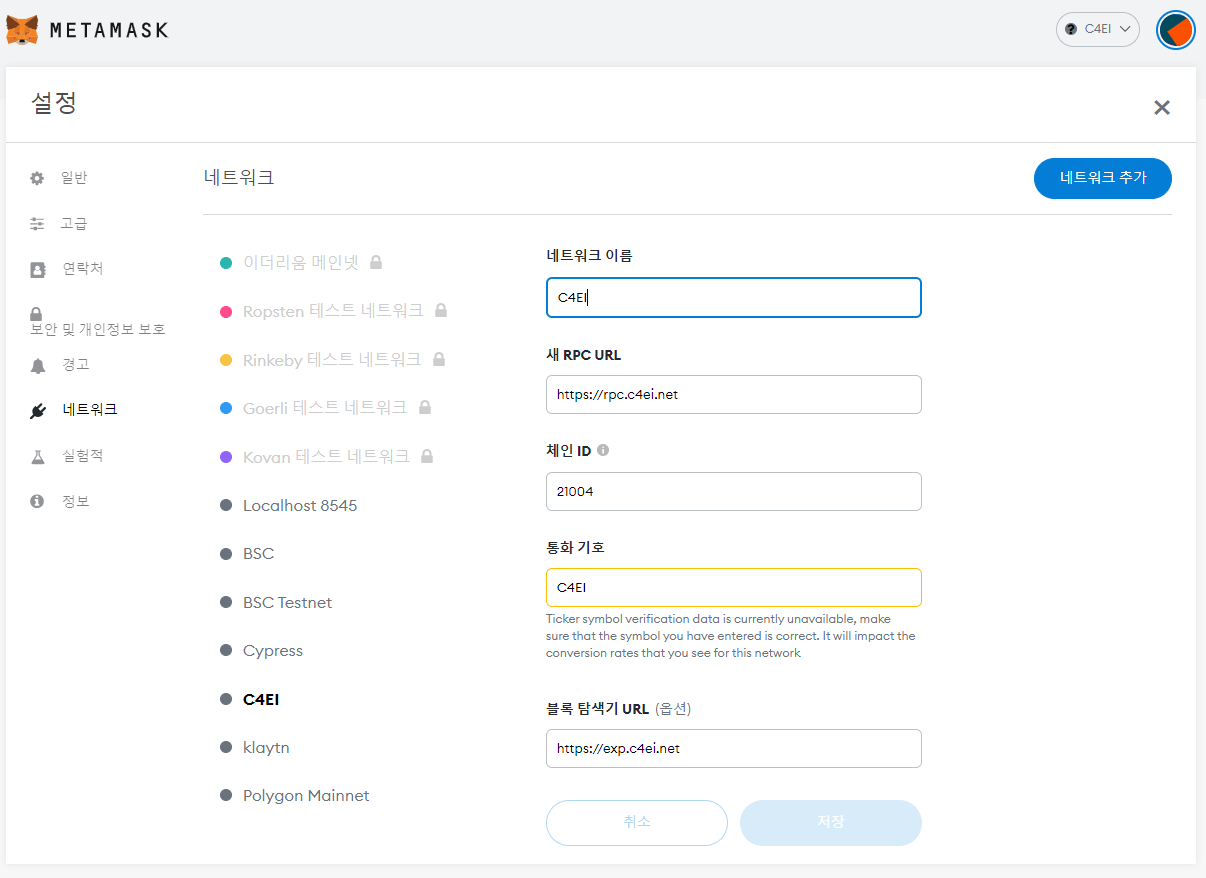Screen dimensions: 1206x878
Task: Choose Localhost 8545 network
Action: 299,505
